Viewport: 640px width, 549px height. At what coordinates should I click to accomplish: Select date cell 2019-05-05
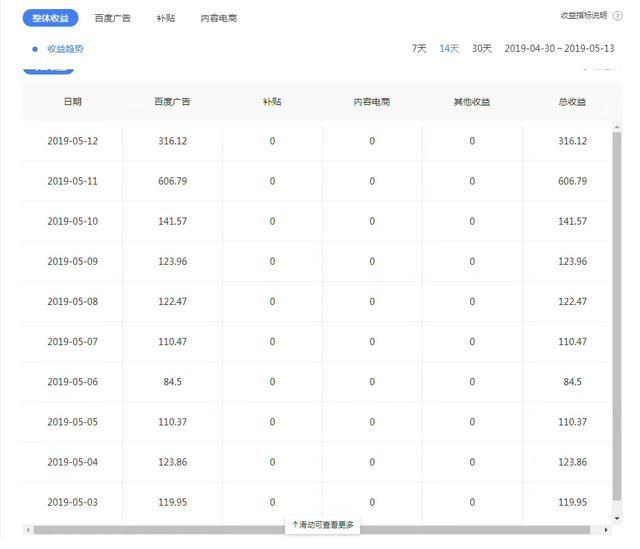pos(73,422)
